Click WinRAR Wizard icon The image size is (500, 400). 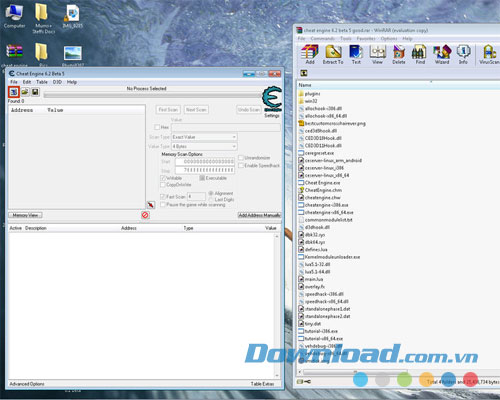(442, 54)
